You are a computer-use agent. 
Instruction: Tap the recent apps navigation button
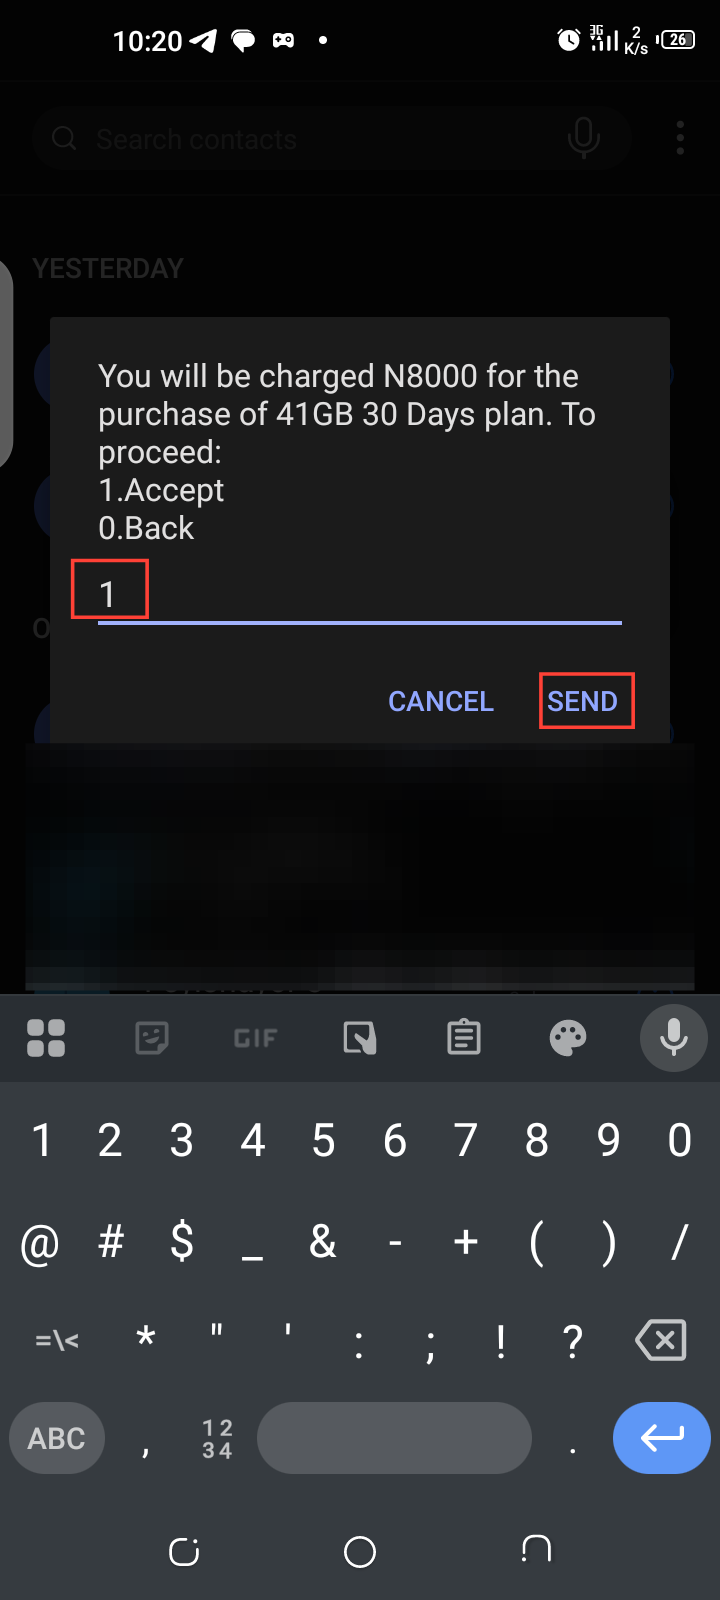click(184, 1551)
